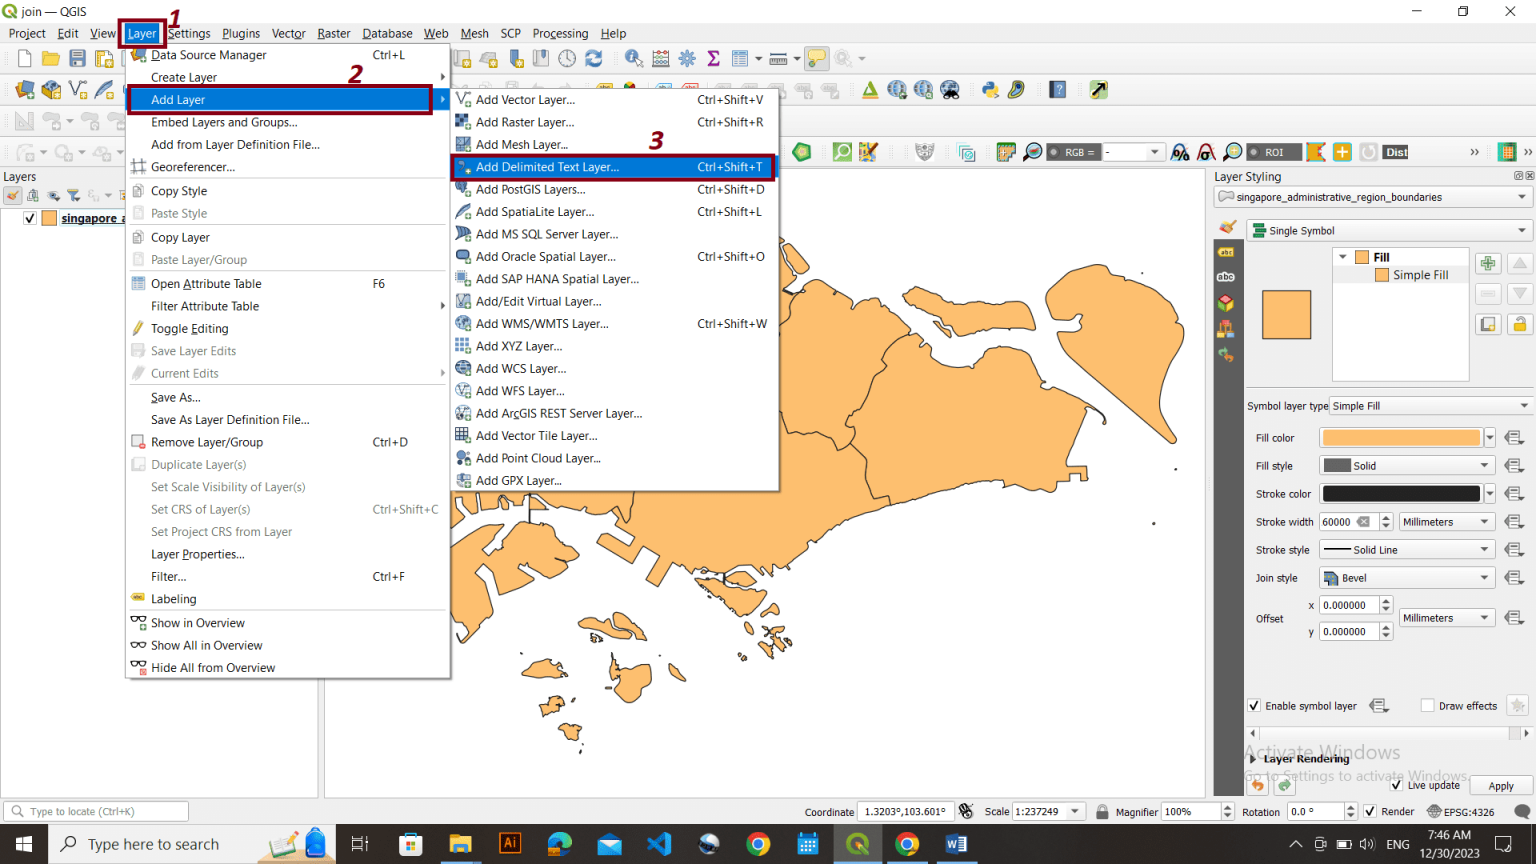Open the Processing menu
Image resolution: width=1536 pixels, height=864 pixels.
pos(560,33)
